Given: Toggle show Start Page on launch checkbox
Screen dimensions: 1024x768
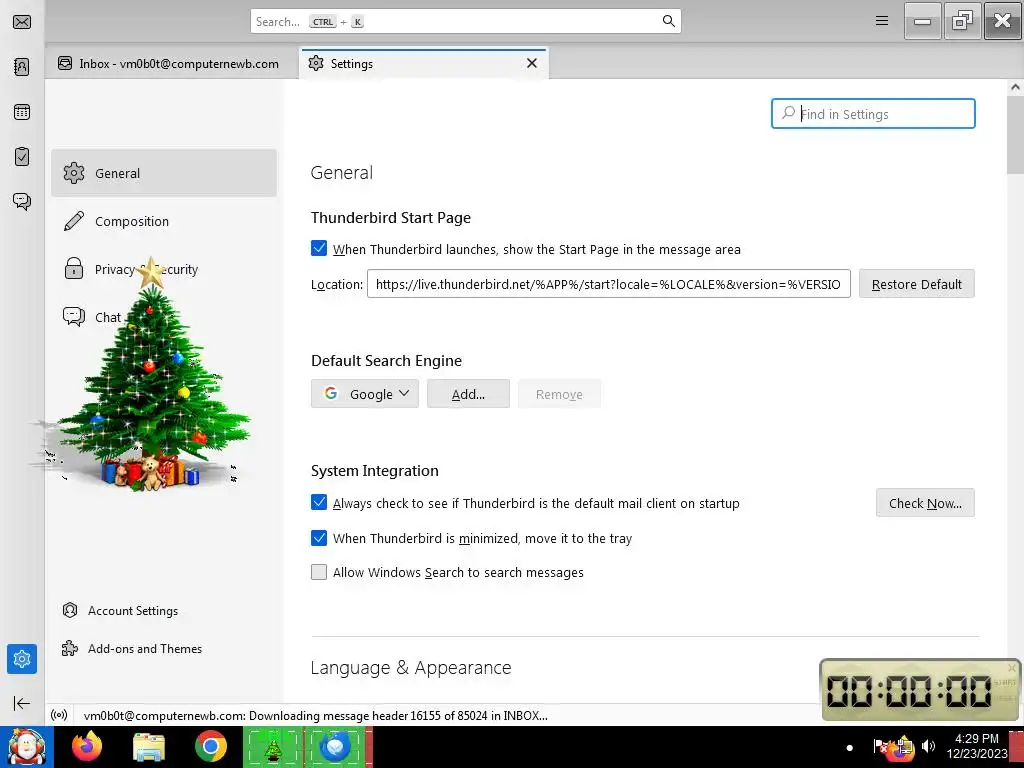Looking at the screenshot, I should (319, 248).
